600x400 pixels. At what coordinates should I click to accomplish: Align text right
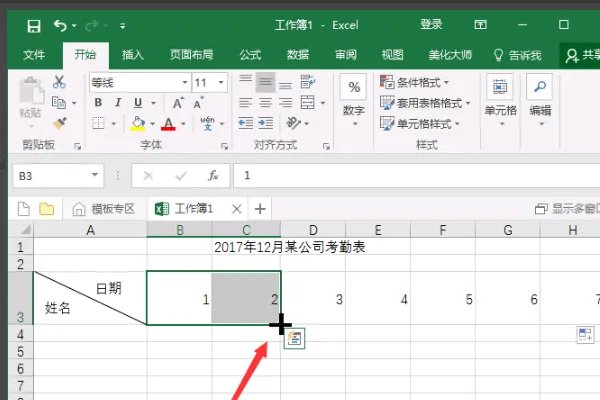(x=285, y=103)
